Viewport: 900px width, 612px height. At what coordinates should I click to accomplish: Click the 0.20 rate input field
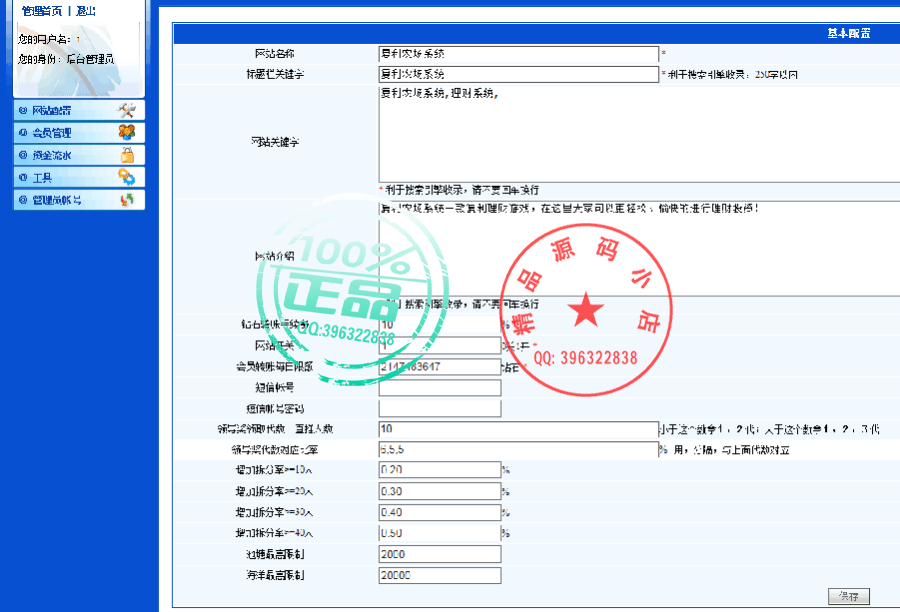point(438,471)
